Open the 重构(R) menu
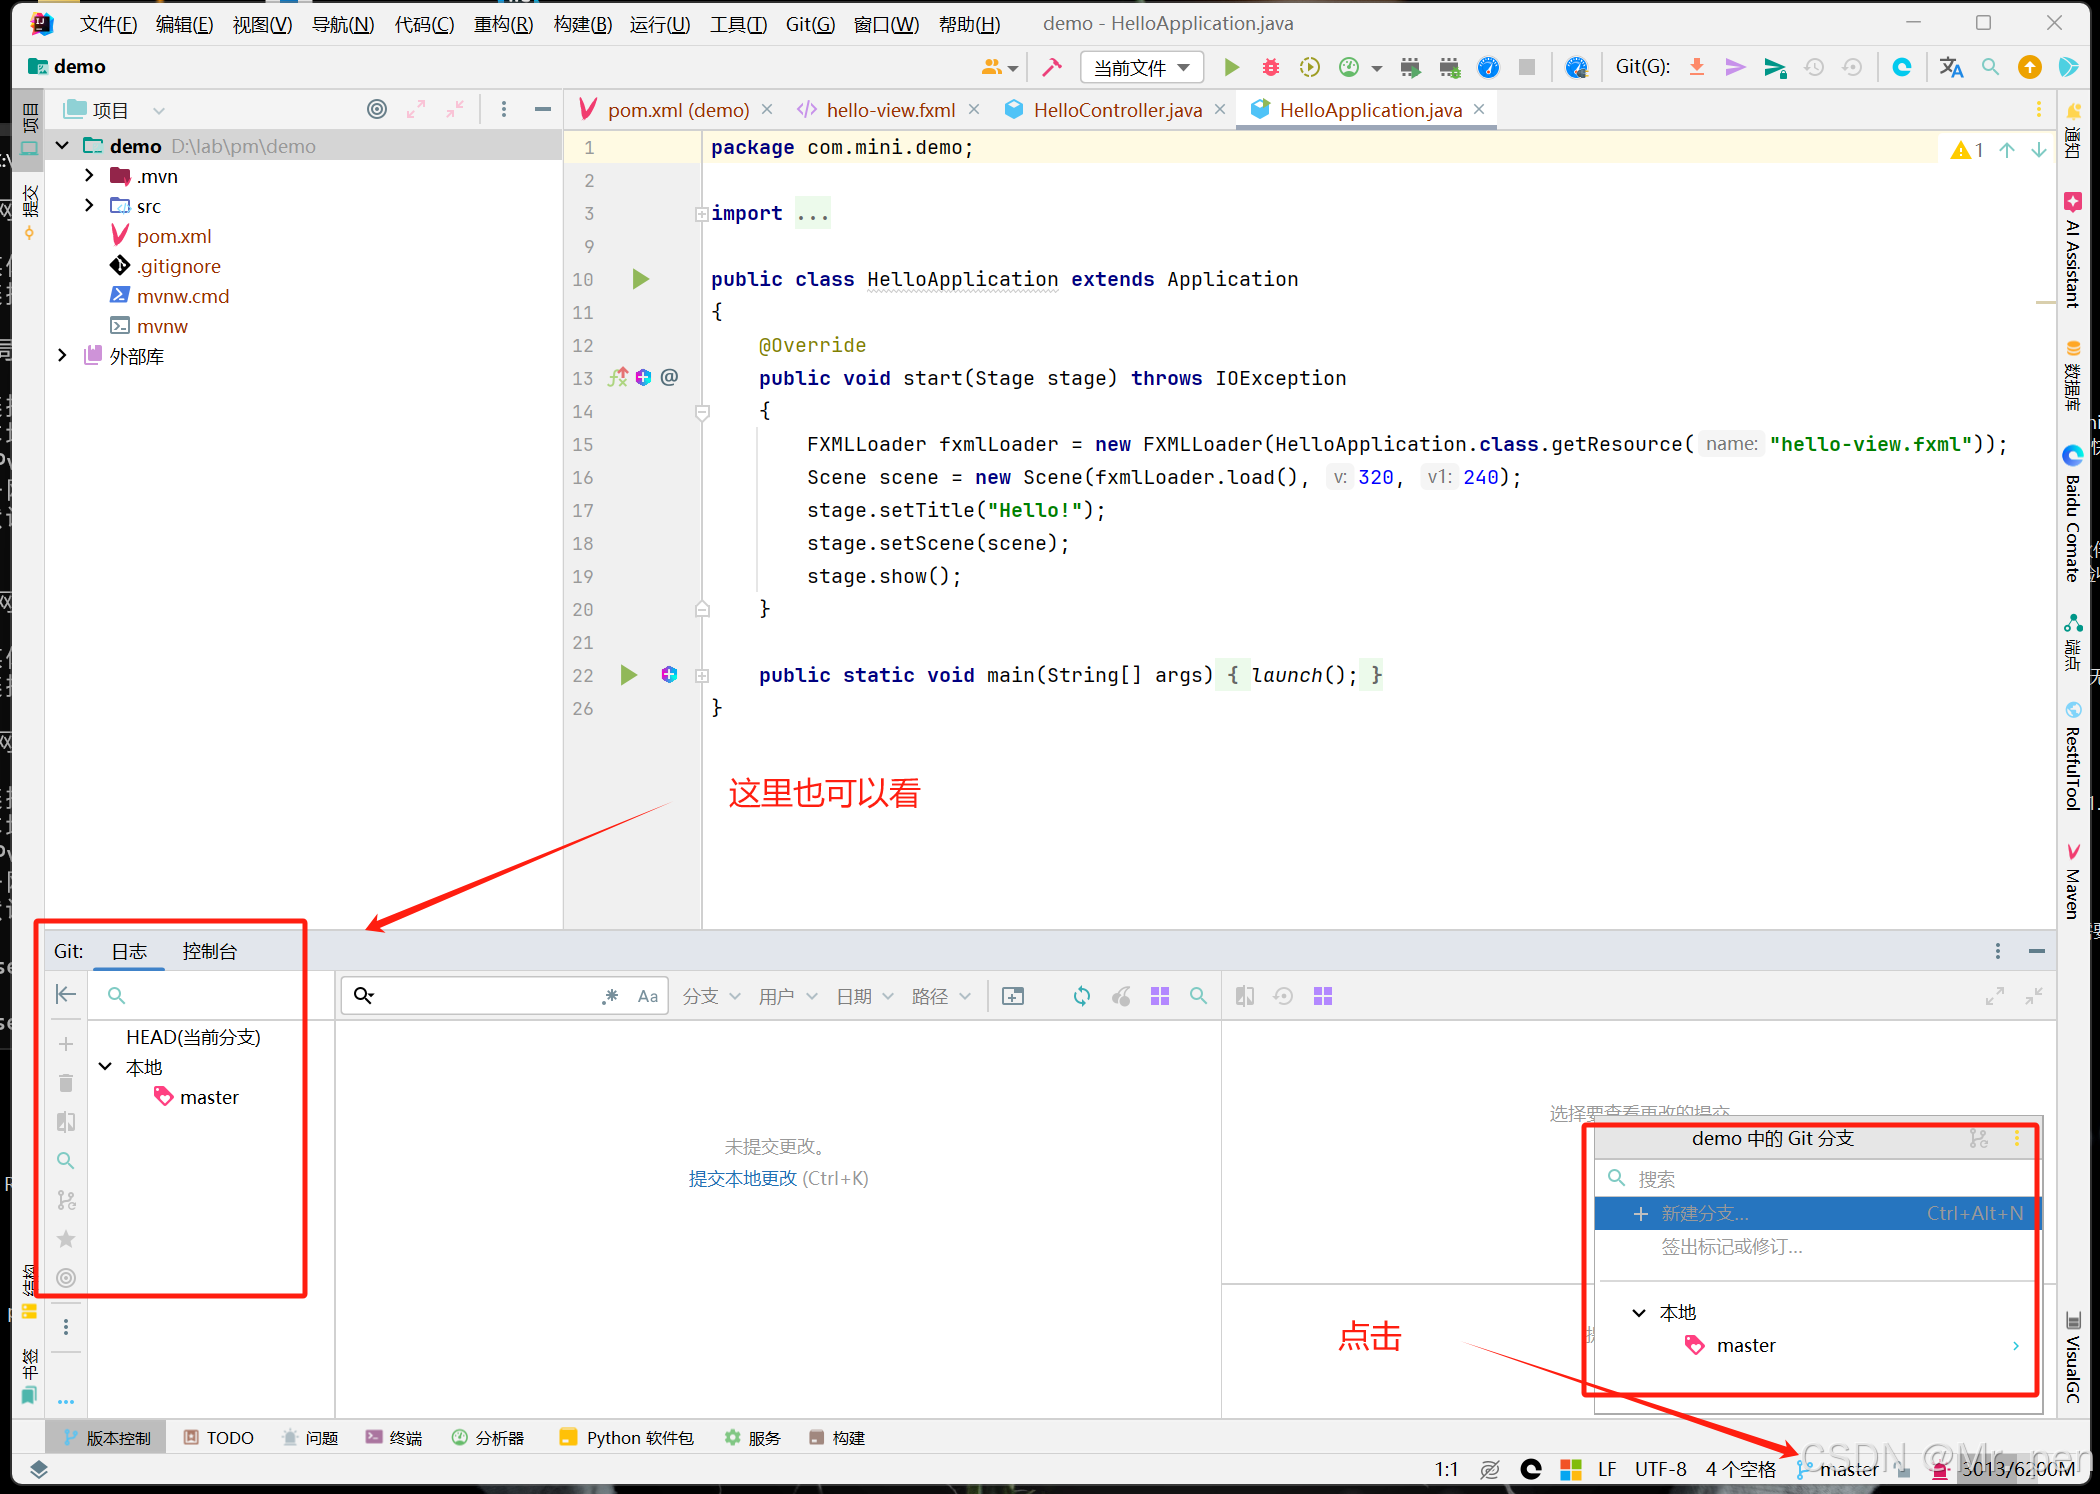 click(503, 24)
